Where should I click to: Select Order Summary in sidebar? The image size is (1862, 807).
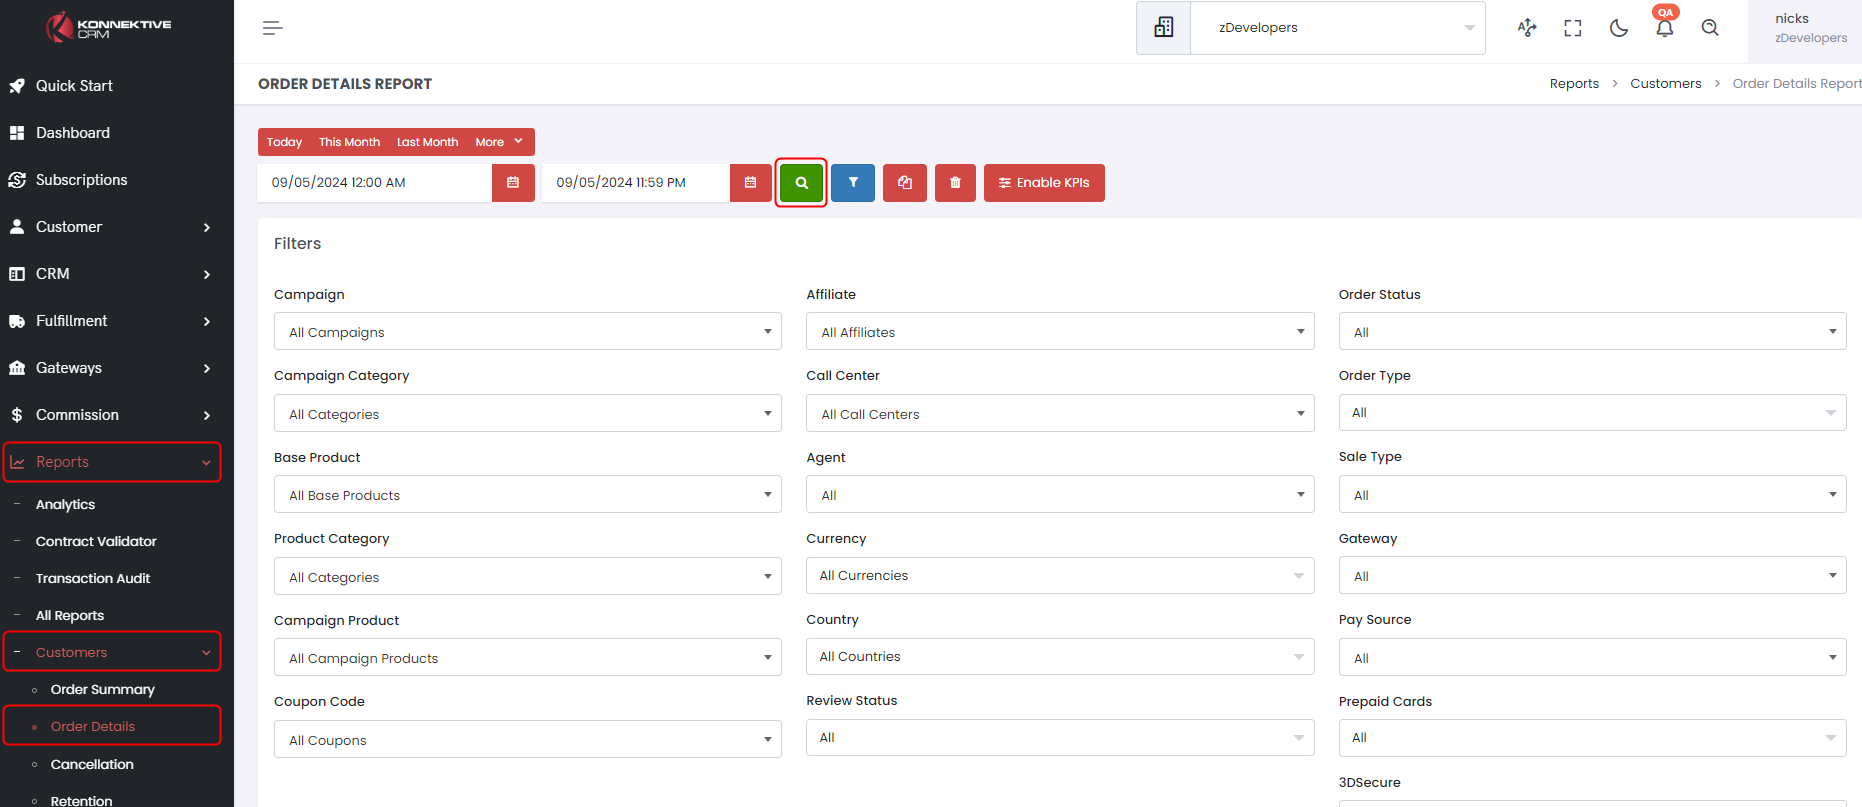click(x=102, y=690)
